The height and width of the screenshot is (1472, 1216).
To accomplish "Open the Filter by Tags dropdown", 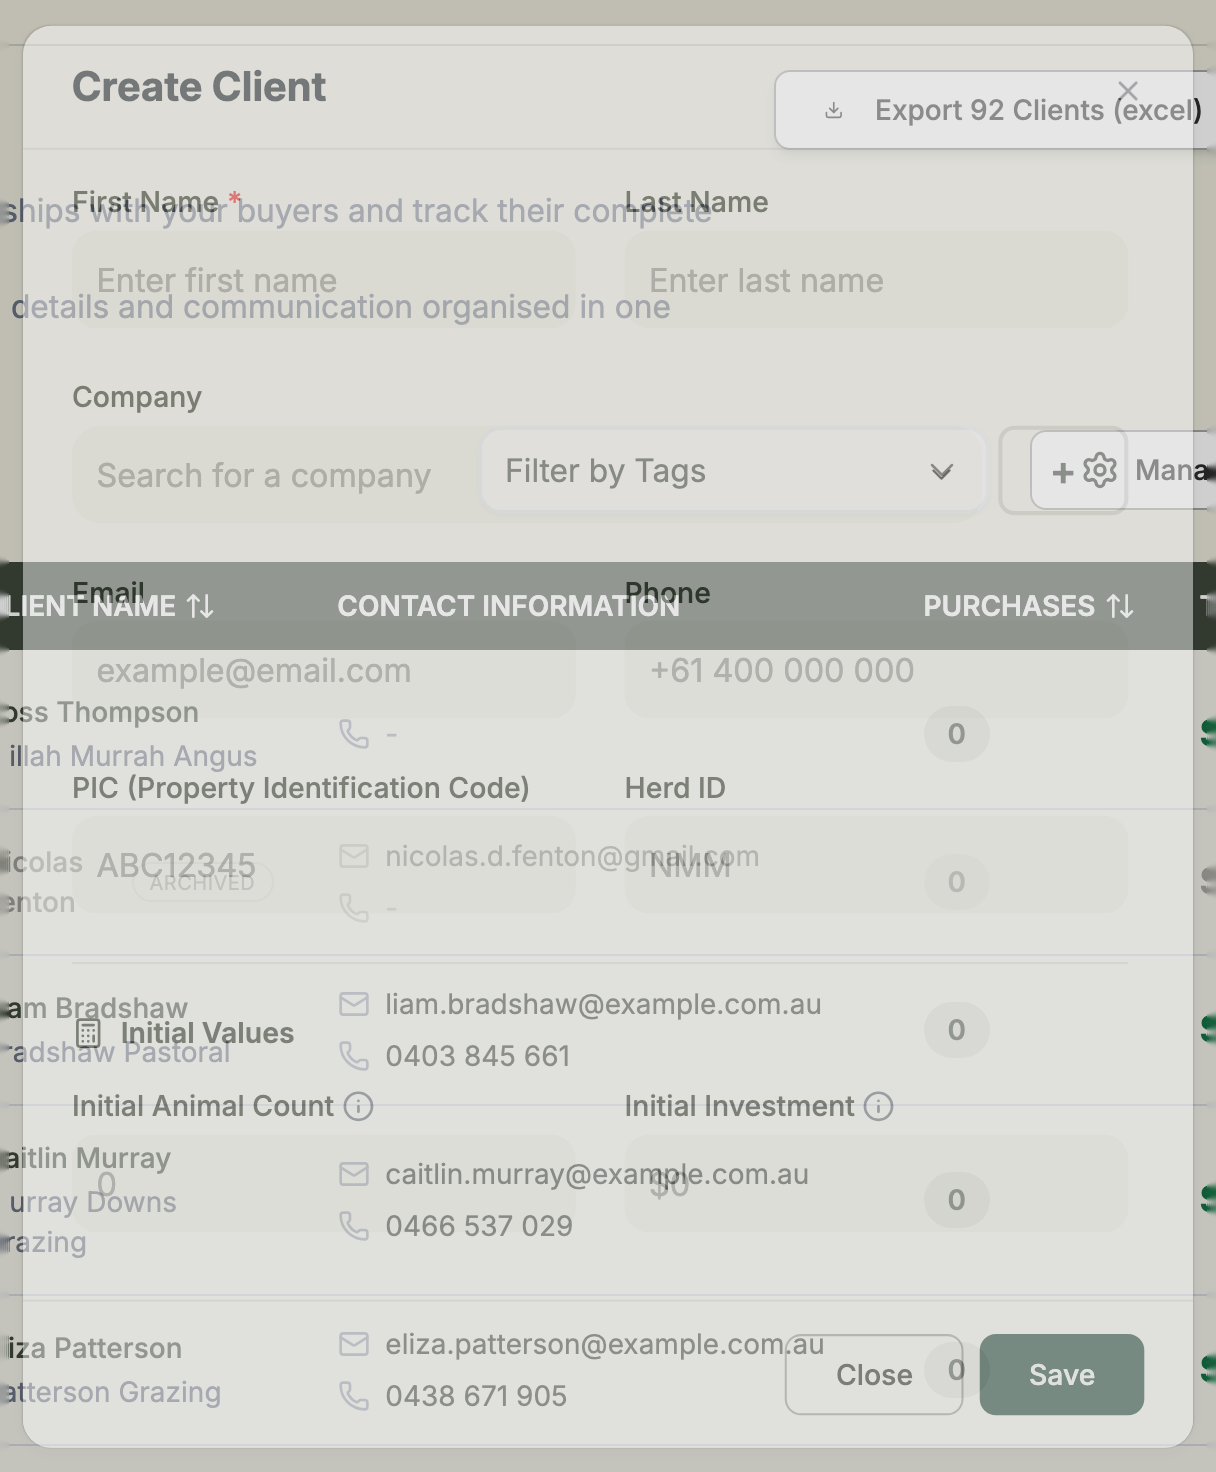I will click(732, 471).
